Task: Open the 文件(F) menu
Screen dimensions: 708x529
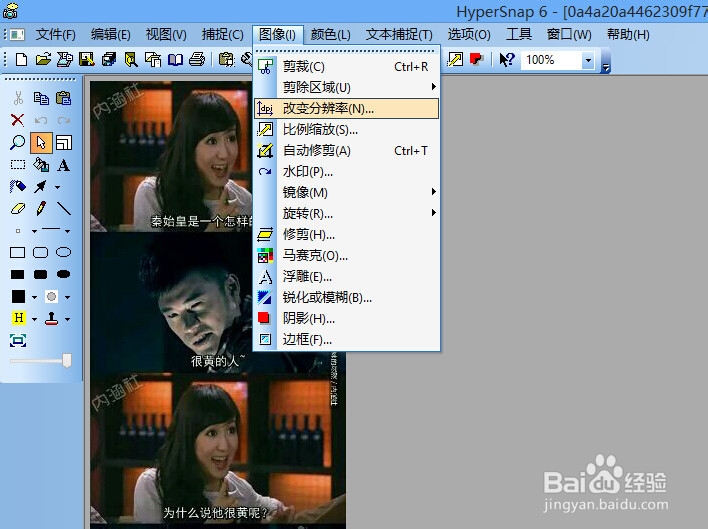Action: coord(56,34)
